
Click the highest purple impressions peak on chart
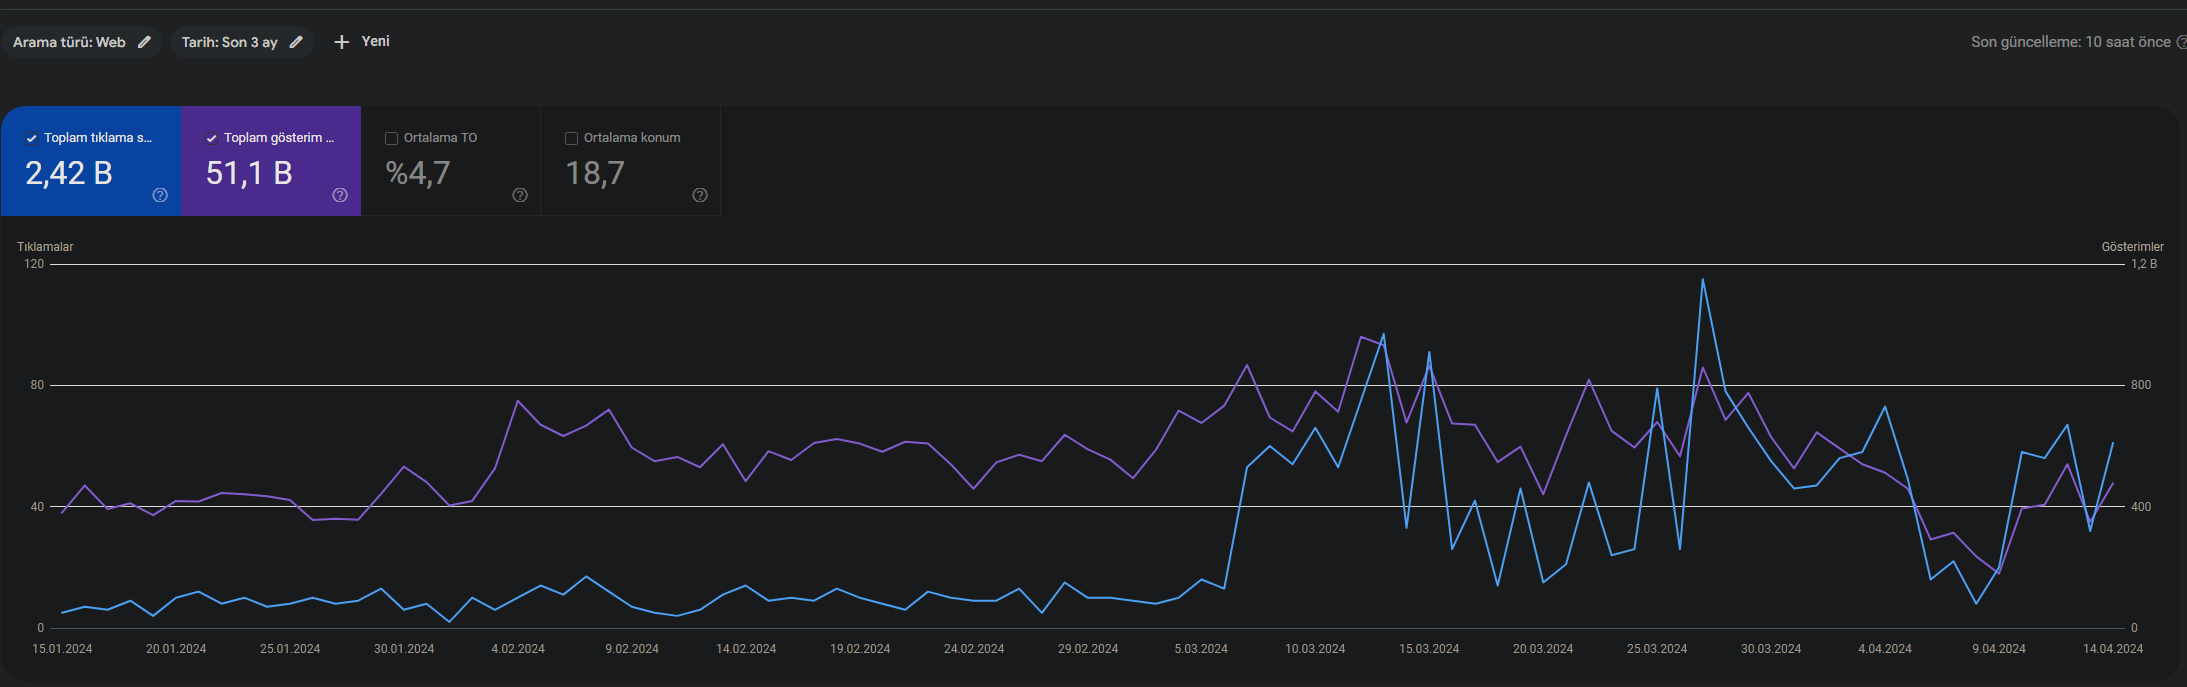coord(1361,337)
